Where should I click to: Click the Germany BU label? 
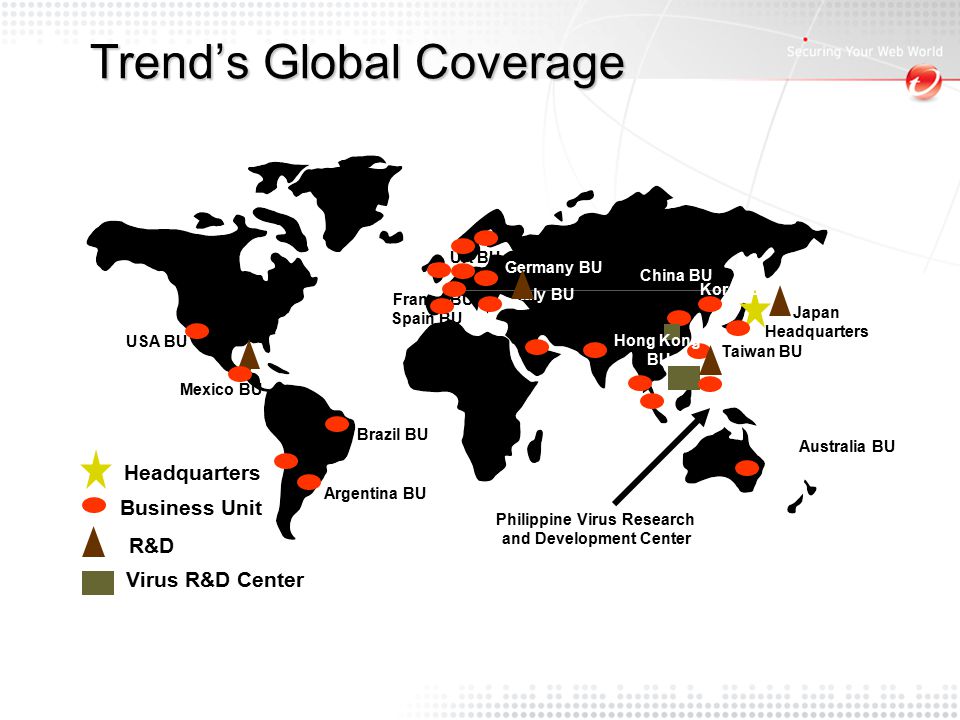pyautogui.click(x=553, y=268)
